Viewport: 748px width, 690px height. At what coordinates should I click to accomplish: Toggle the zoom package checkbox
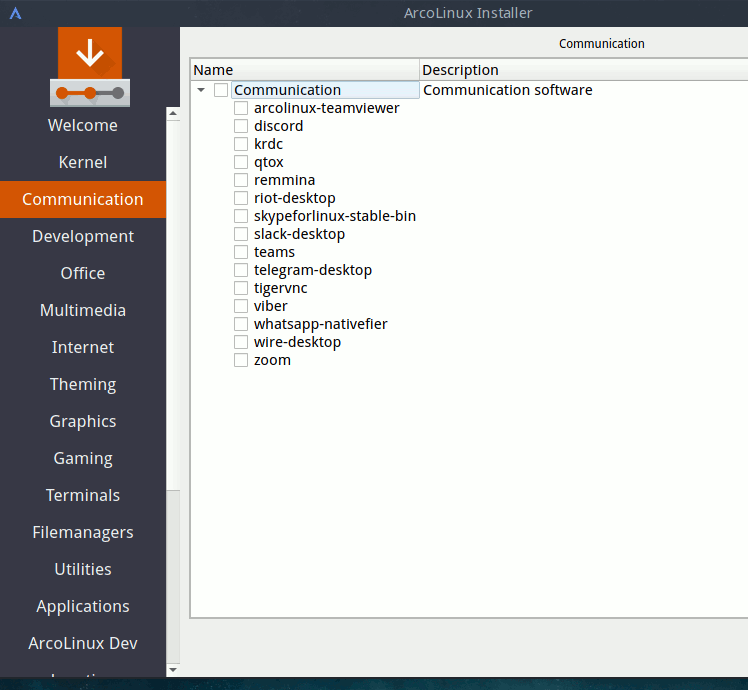pos(241,360)
